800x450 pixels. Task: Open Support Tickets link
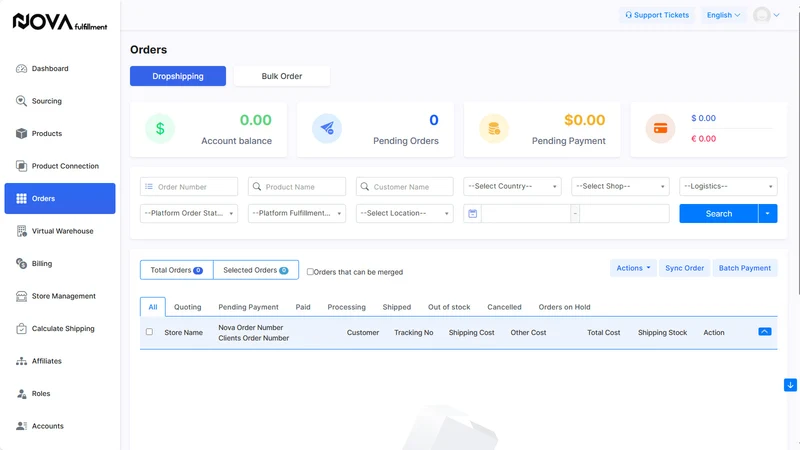coord(657,15)
